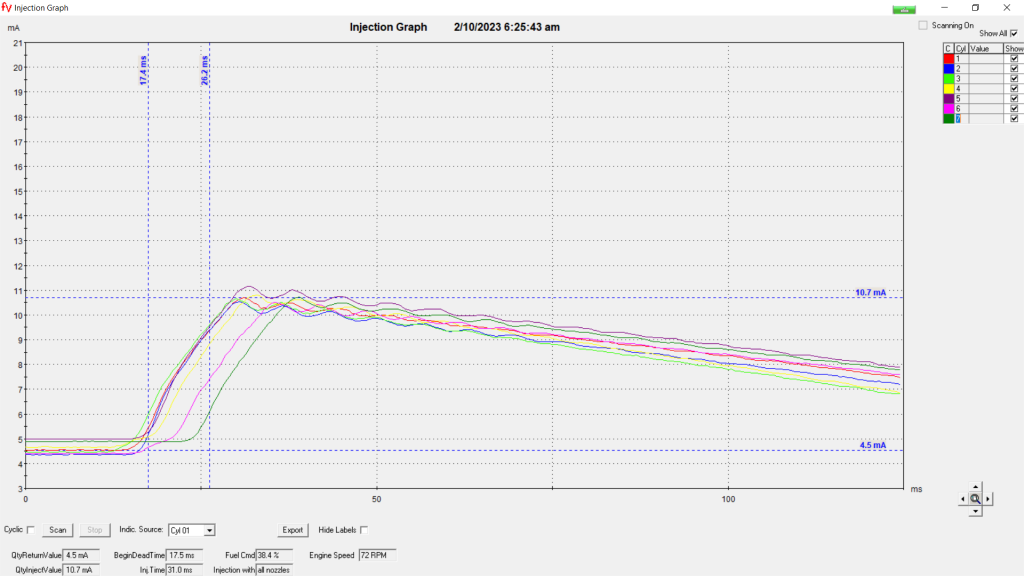Enable the Scanning On checkbox

(x=923, y=26)
